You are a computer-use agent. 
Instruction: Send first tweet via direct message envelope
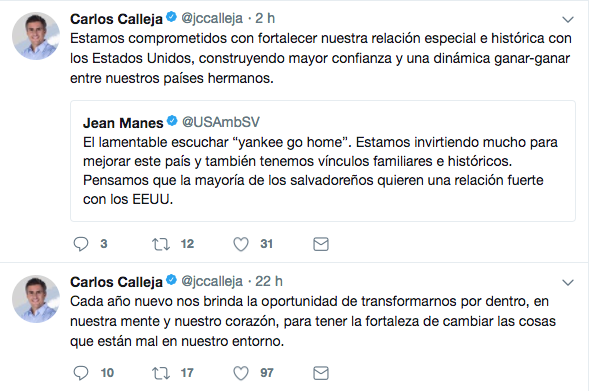321,244
